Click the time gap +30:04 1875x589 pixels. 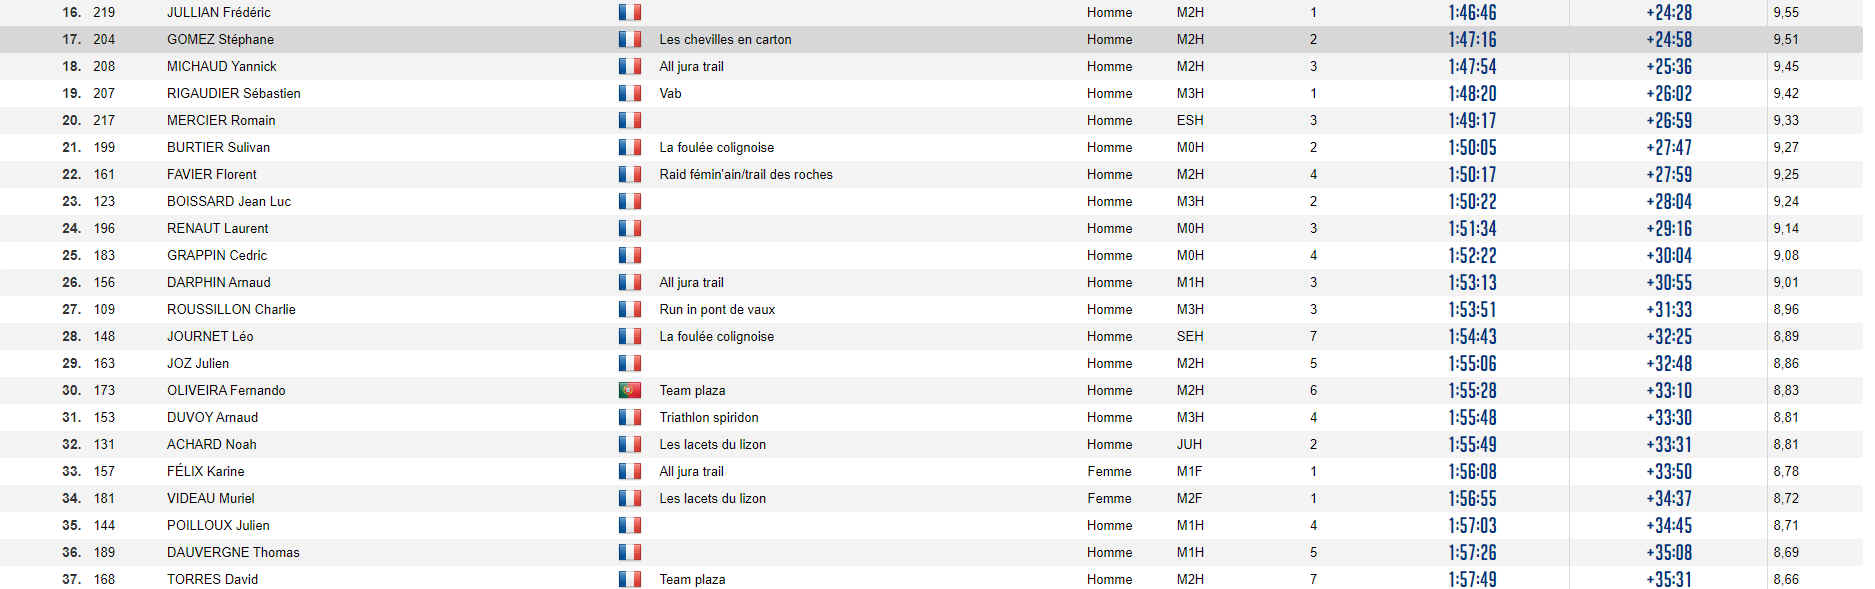point(1668,255)
